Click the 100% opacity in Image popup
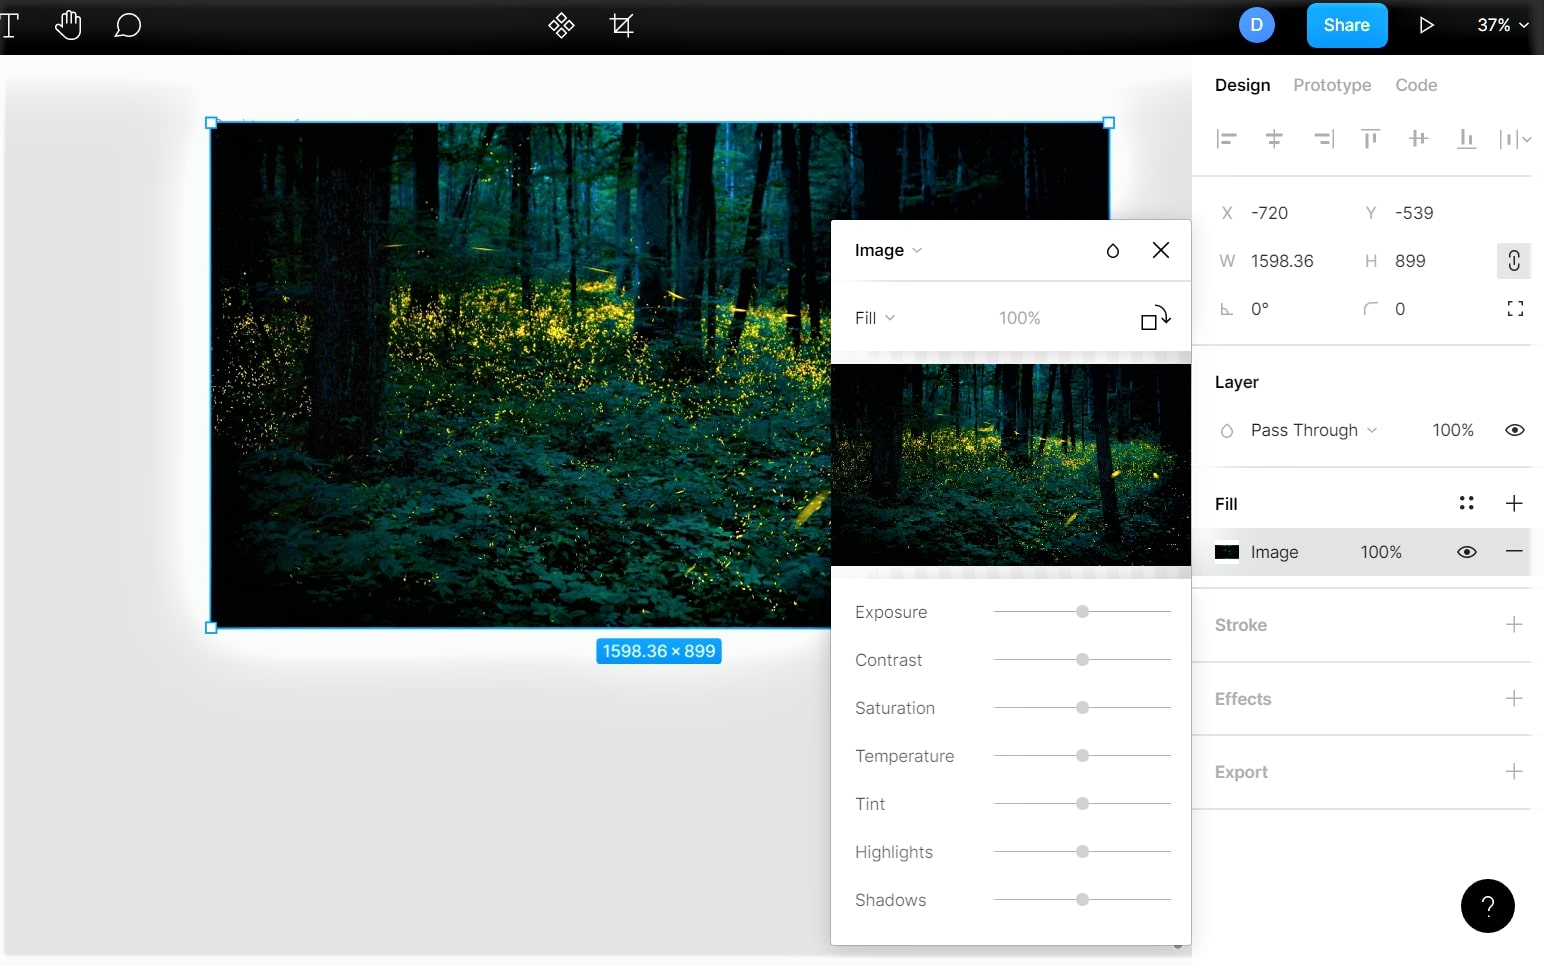1544x966 pixels. 1019,318
